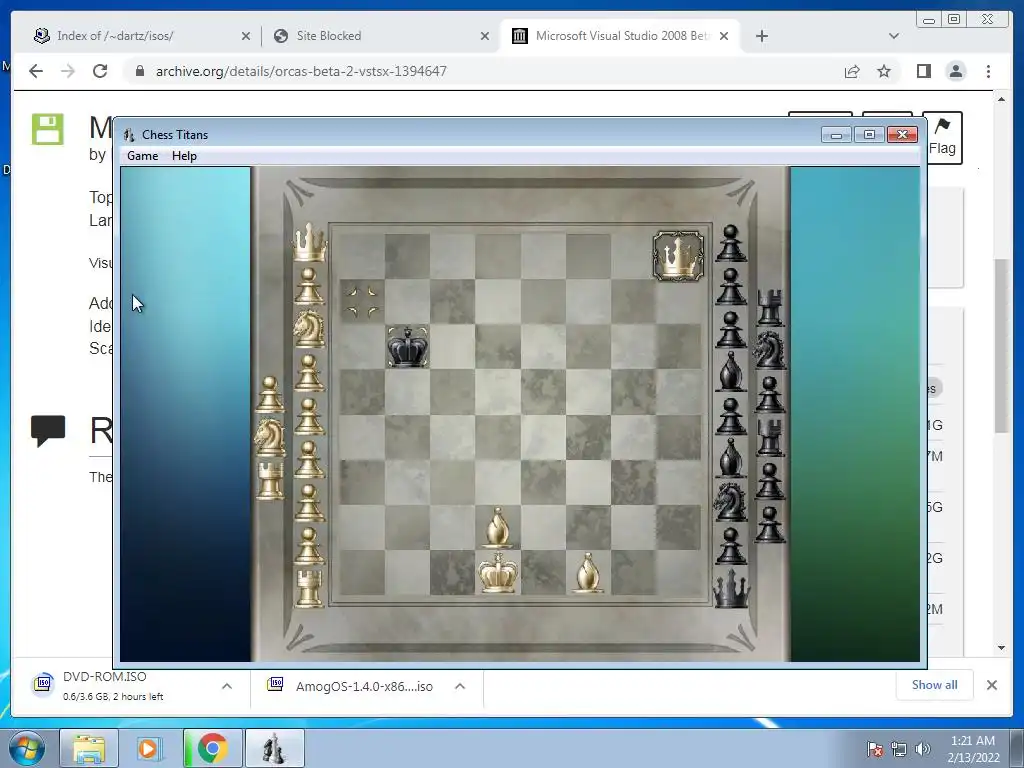
Task: Click the Chess Titans taskbar icon
Action: (x=274, y=748)
